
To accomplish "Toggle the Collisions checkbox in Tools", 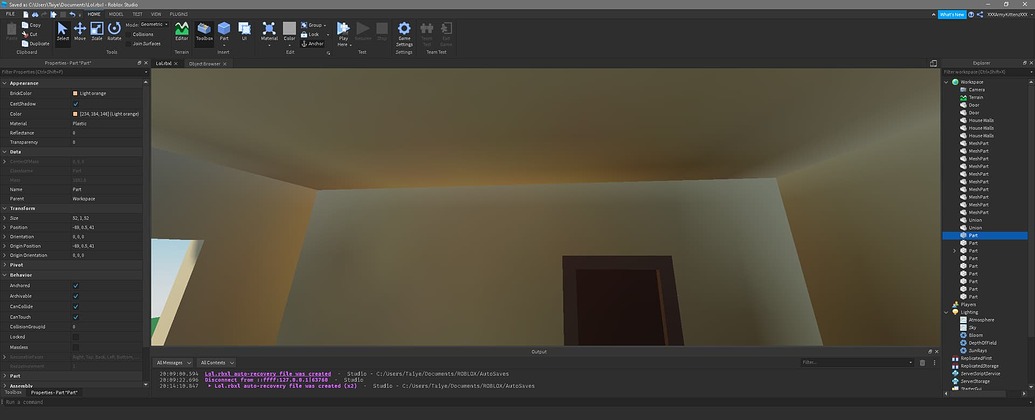I will click(x=129, y=34).
